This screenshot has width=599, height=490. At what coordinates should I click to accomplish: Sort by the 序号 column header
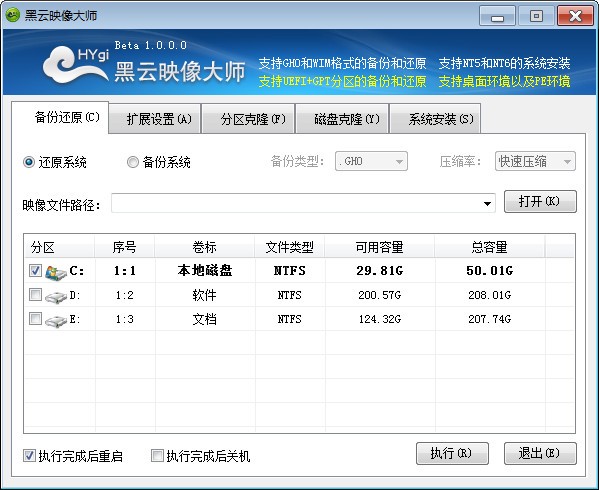click(125, 247)
